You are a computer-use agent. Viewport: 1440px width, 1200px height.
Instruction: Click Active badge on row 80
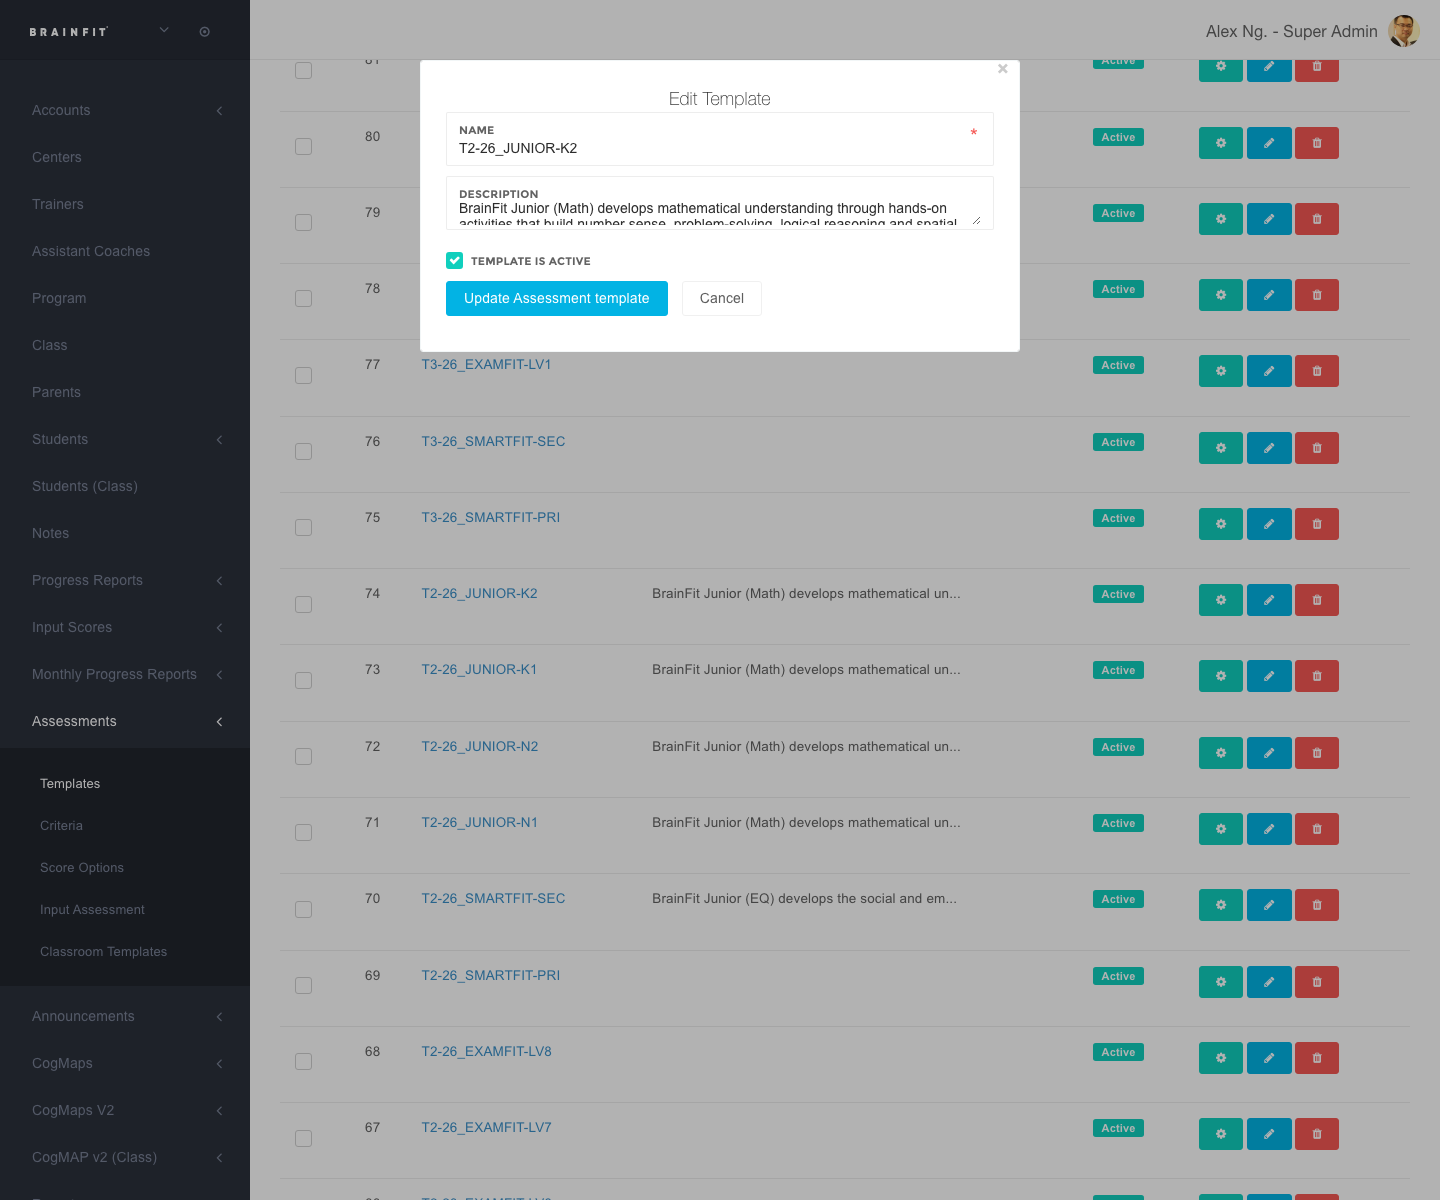click(1118, 137)
